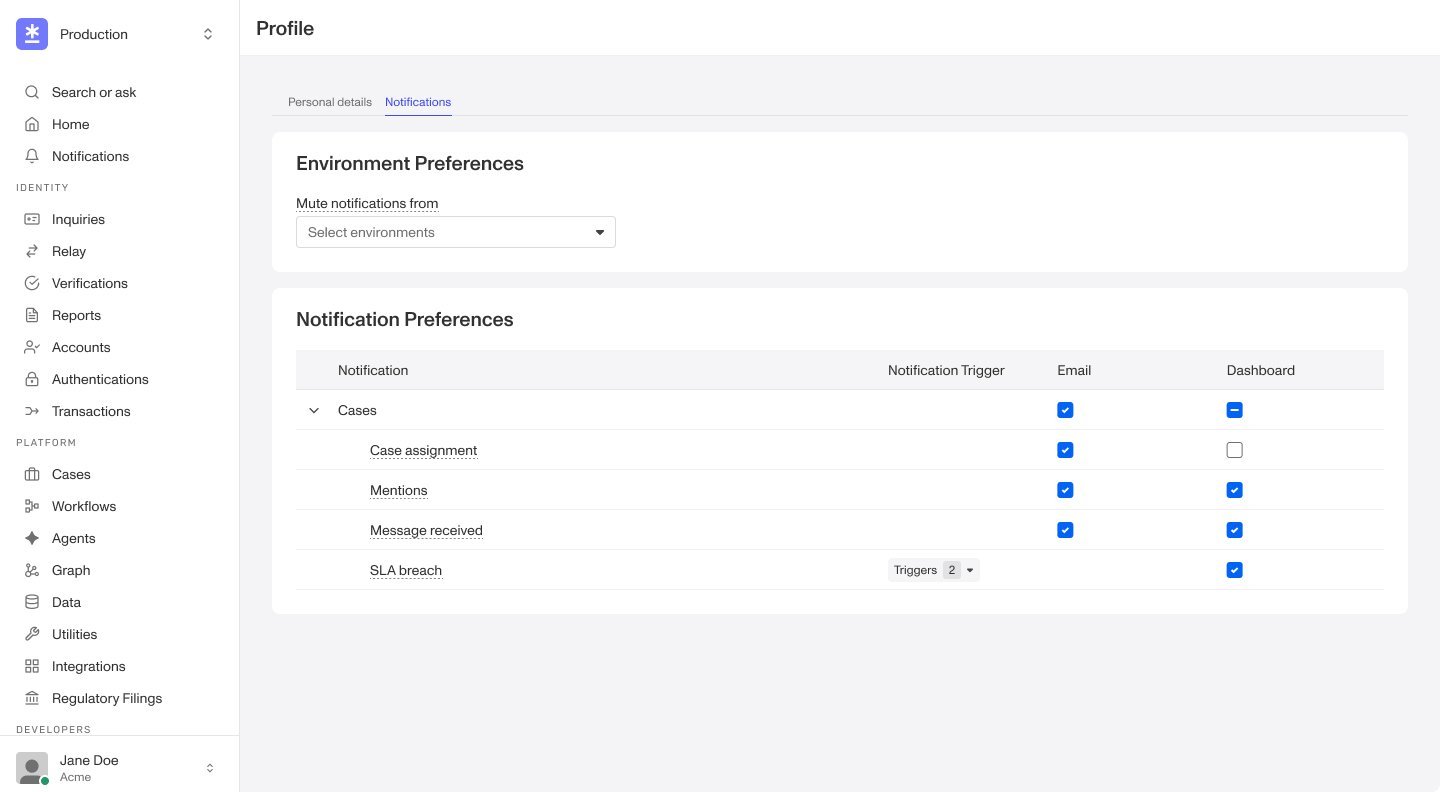Open the Triggers 2 dropdown for SLA breach
The image size is (1440, 792).
click(934, 570)
